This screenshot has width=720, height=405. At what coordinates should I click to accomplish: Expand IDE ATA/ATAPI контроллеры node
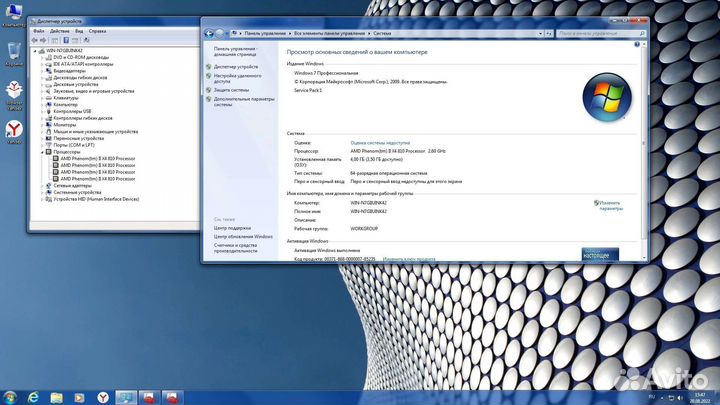[42, 64]
